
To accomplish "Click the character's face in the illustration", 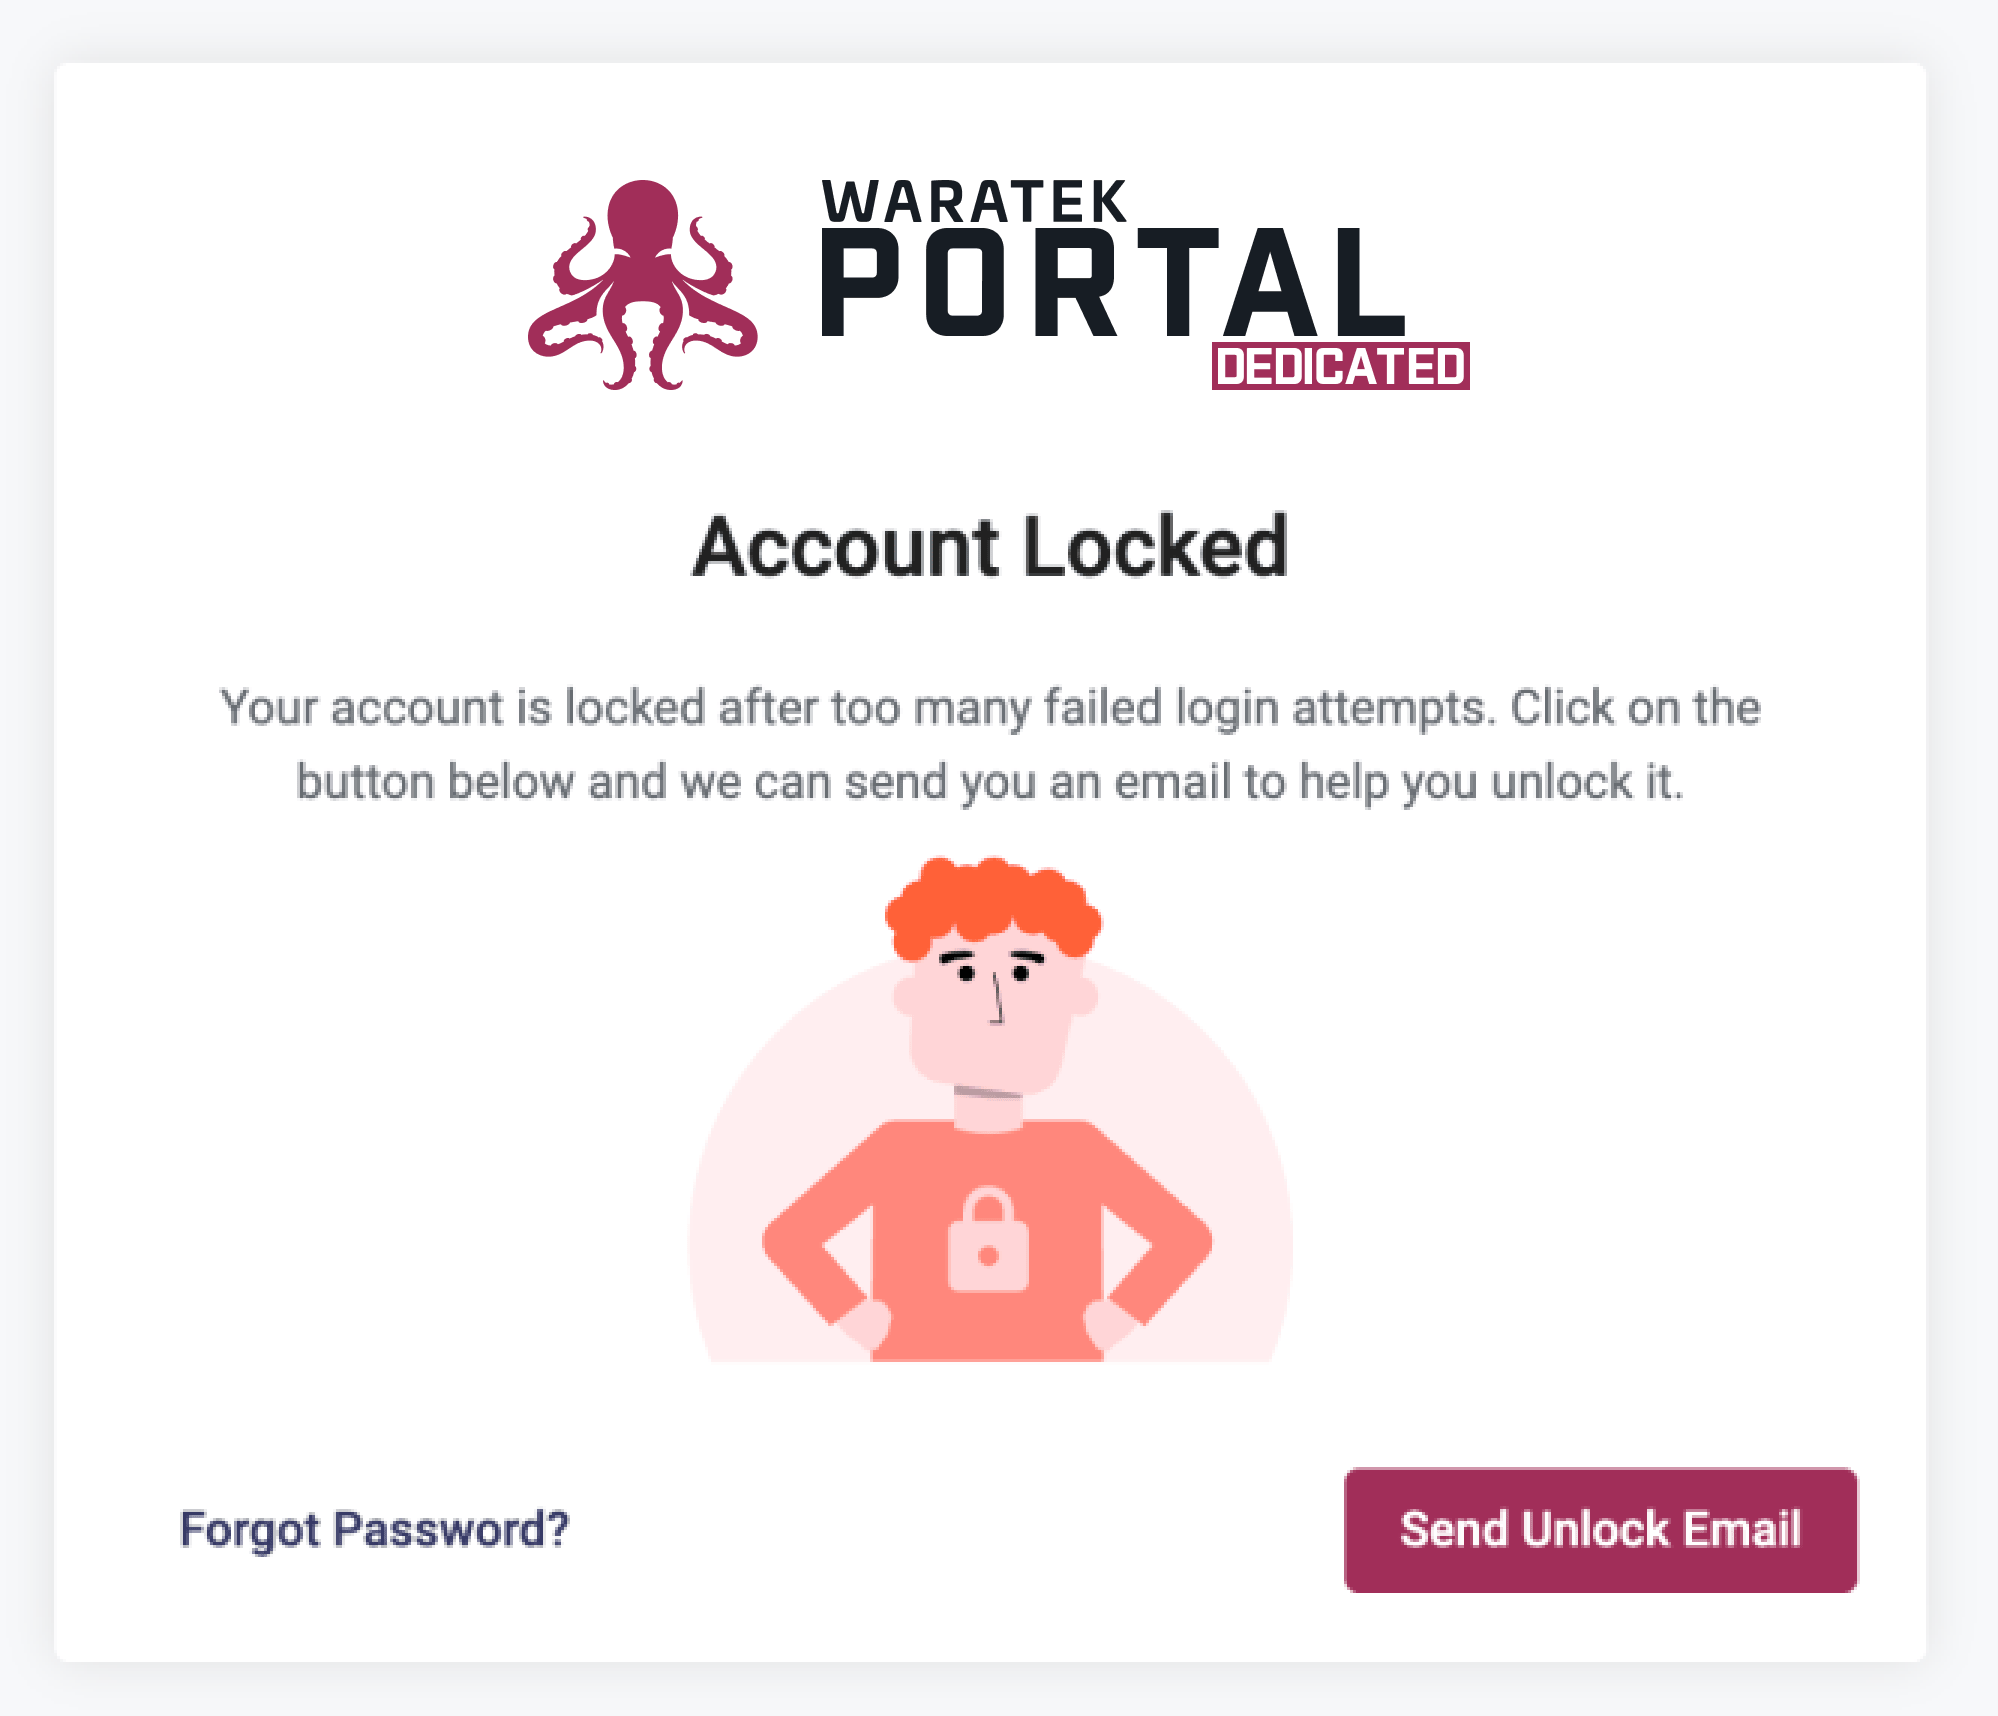I will point(992,1010).
